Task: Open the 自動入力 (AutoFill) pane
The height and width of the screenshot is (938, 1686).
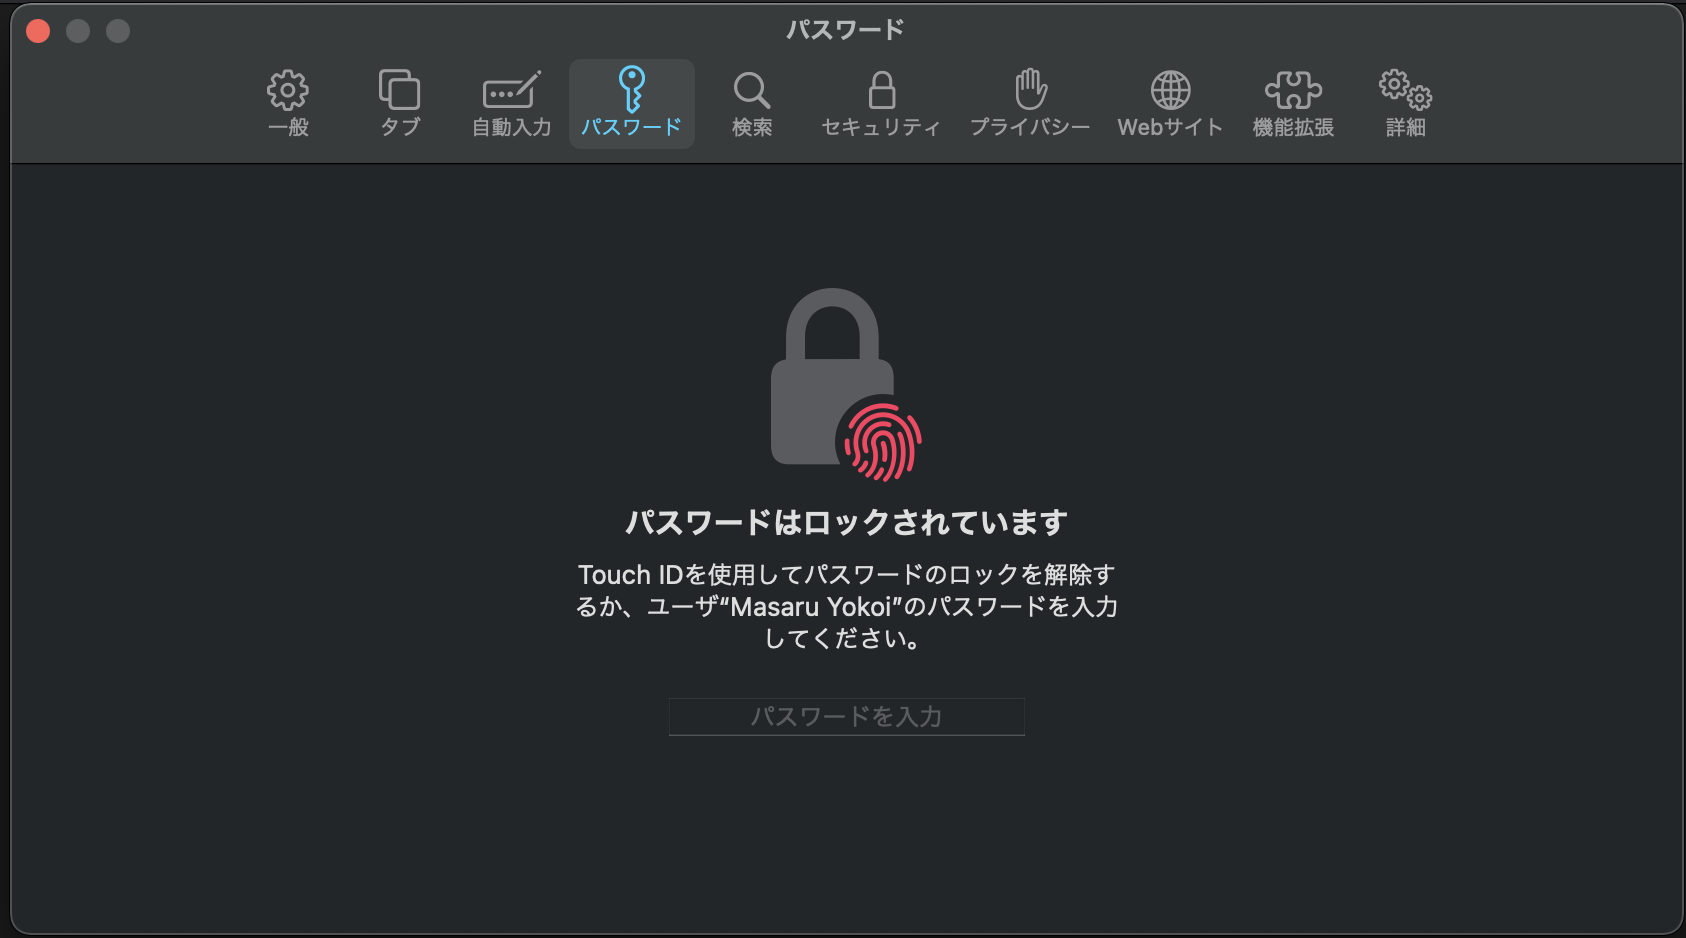Action: tap(512, 102)
